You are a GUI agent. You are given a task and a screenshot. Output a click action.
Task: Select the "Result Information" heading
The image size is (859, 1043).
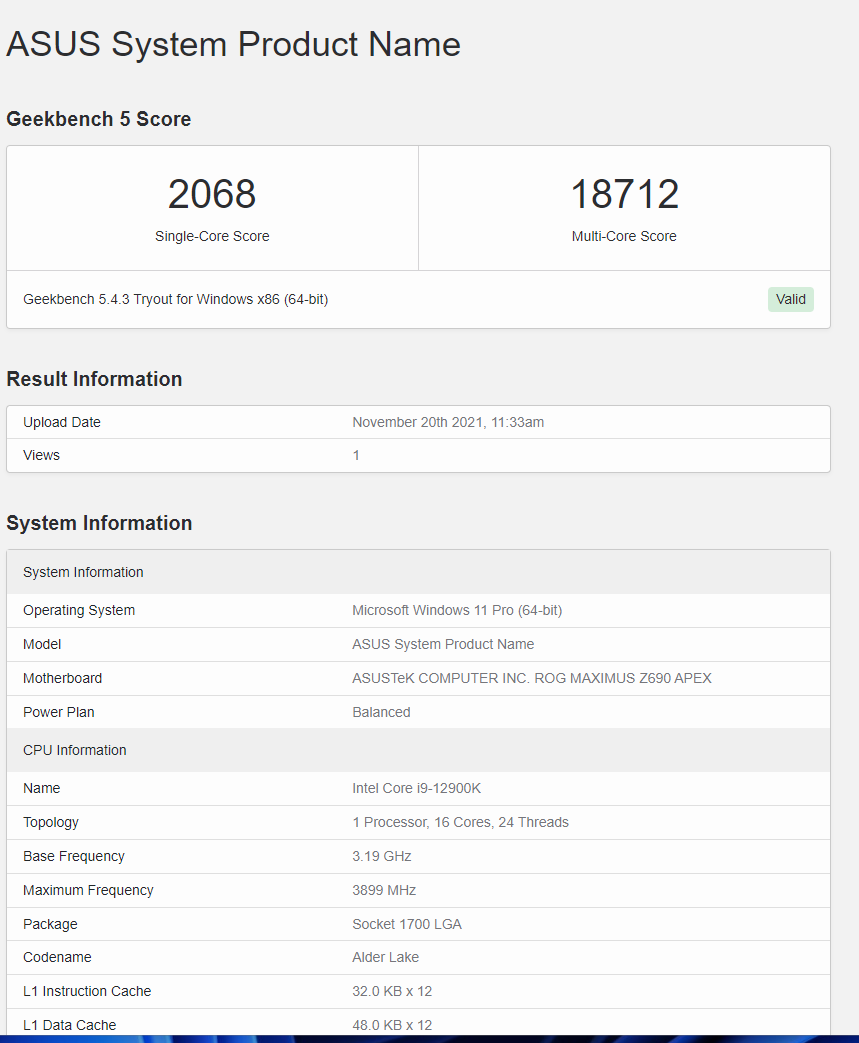coord(94,379)
